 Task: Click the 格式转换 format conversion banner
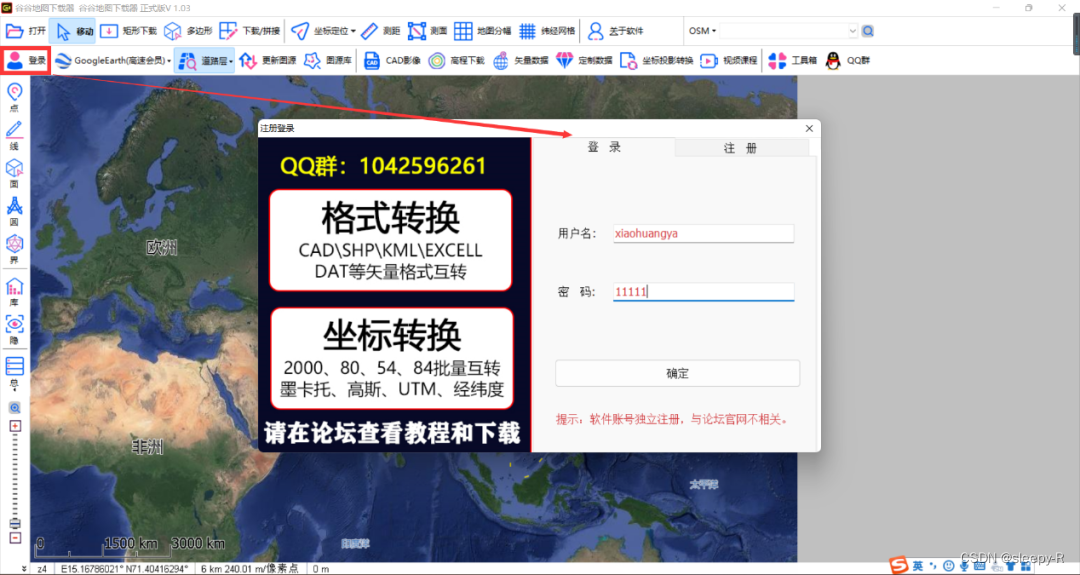point(391,240)
